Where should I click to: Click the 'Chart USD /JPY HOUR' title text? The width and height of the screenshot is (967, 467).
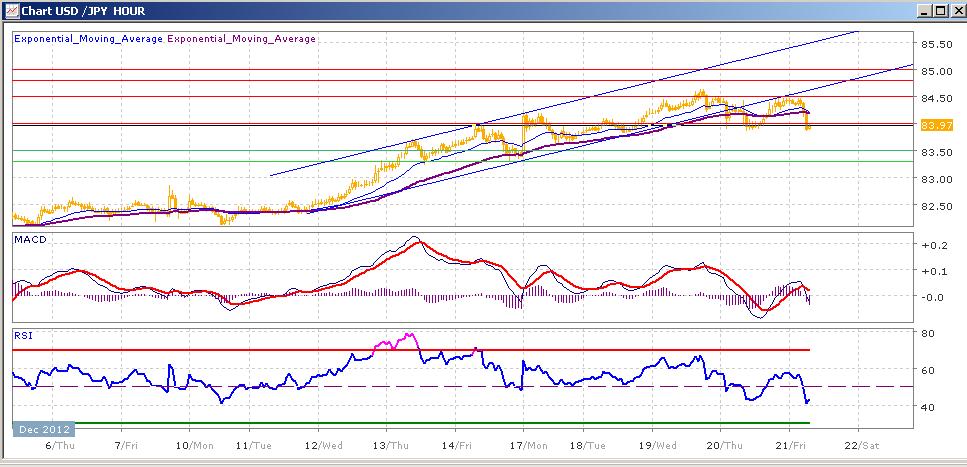83,10
